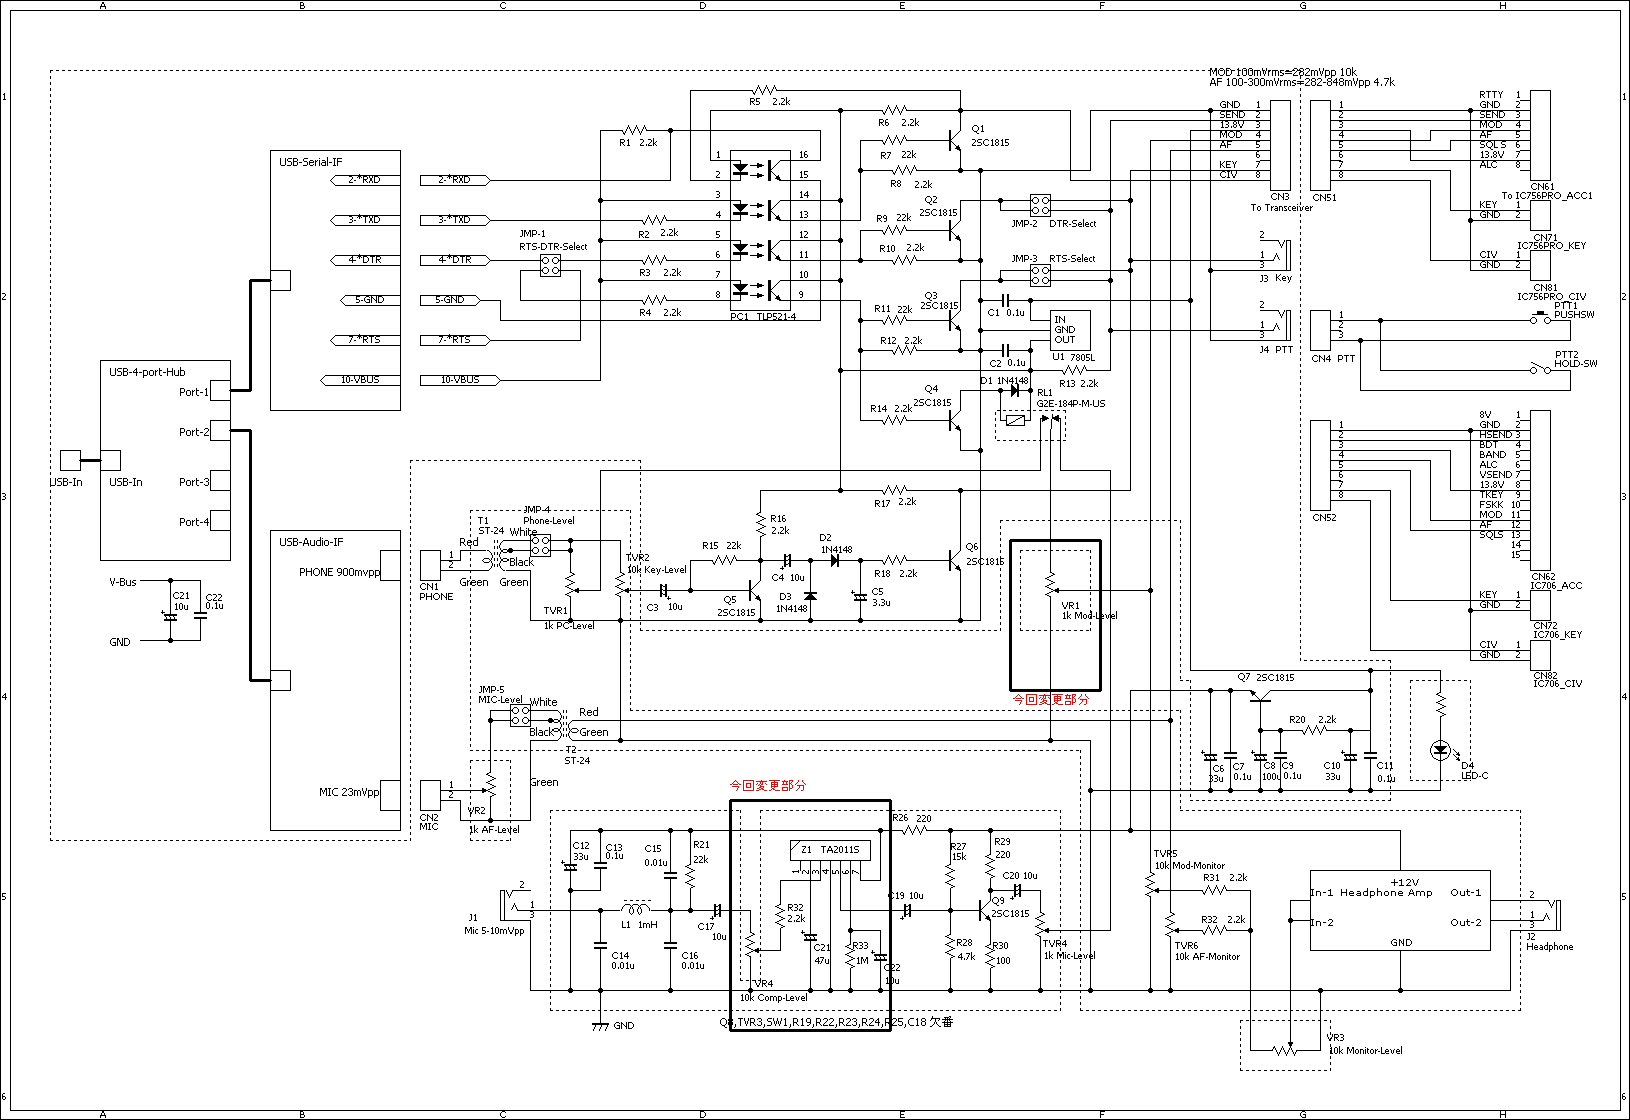Click the CN1 PHONE connector box
1630x1120 pixels.
(x=430, y=565)
